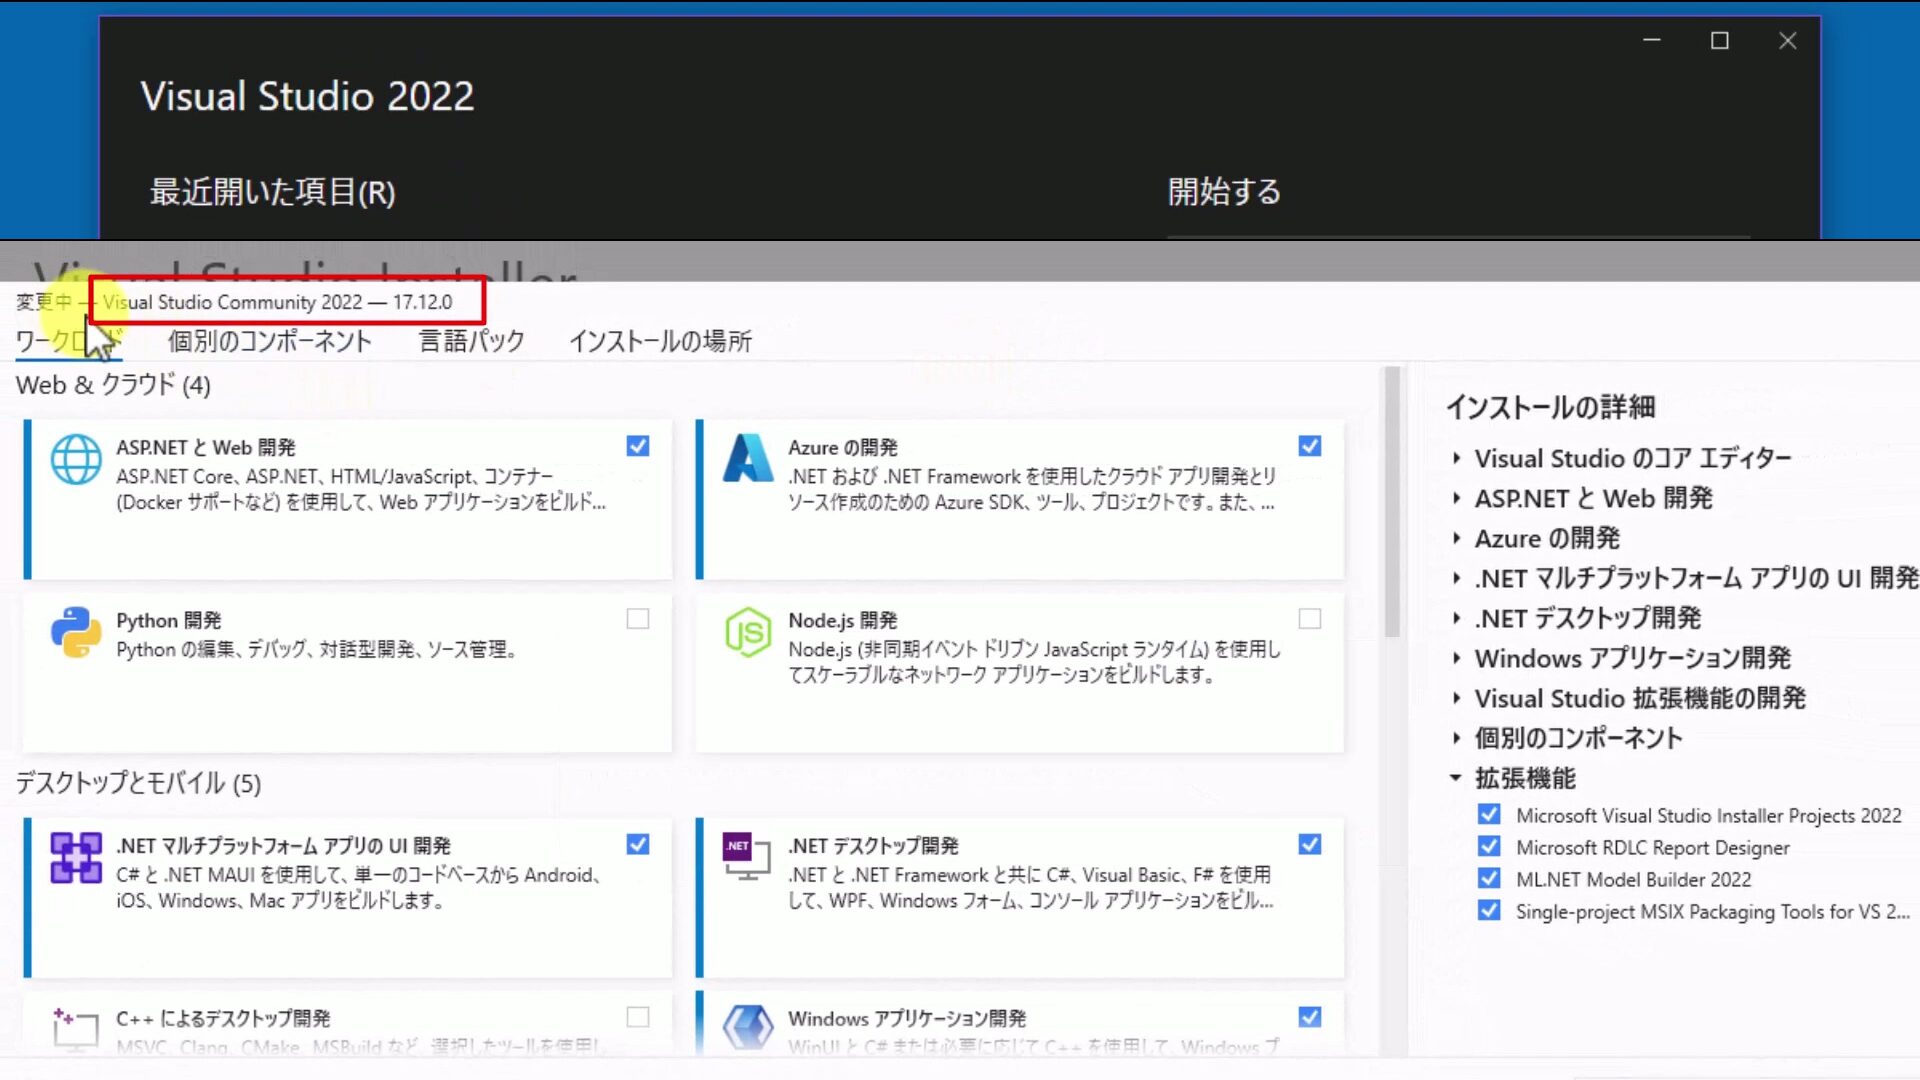This screenshot has width=1920, height=1080.
Task: Expand Visual Studio 拡張機能の開発 details
Action: (x=1456, y=698)
